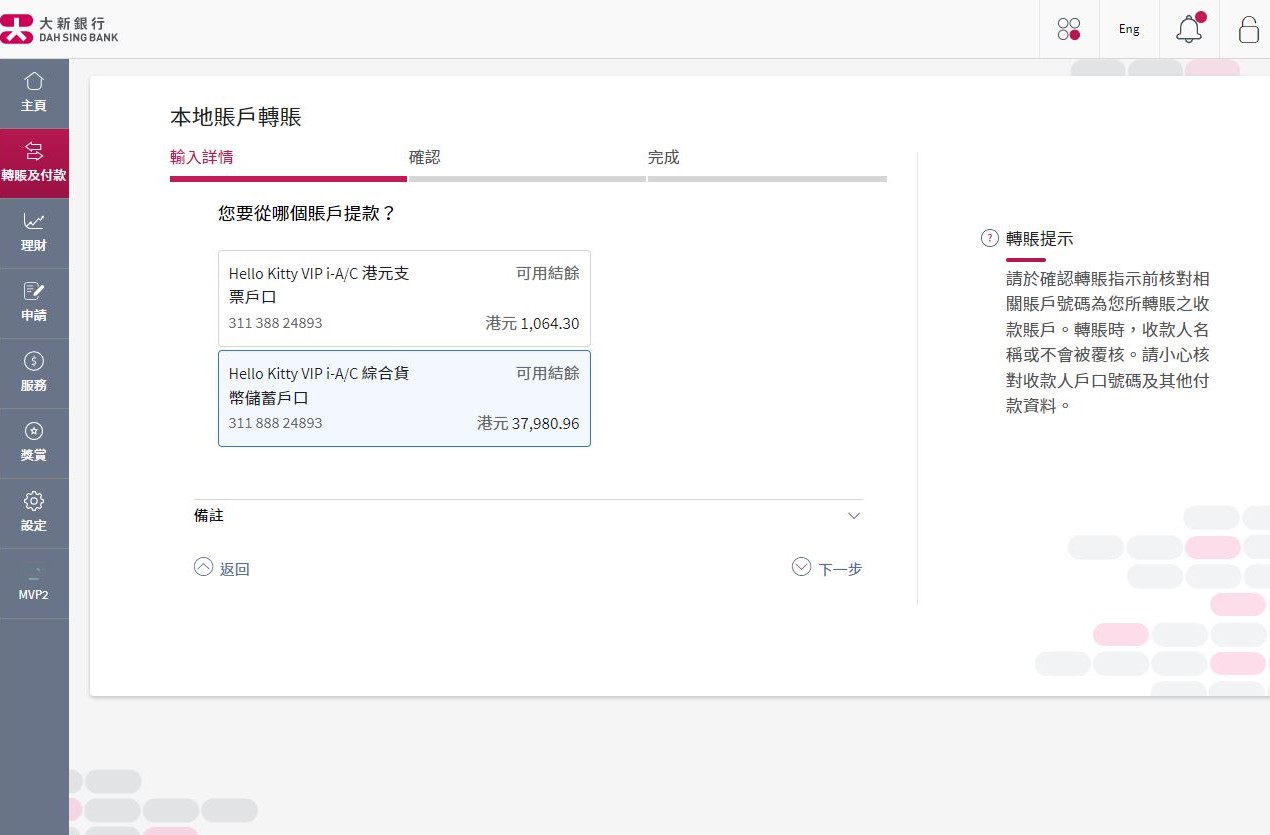Open 轉賬及付款 sidebar item

[34, 163]
